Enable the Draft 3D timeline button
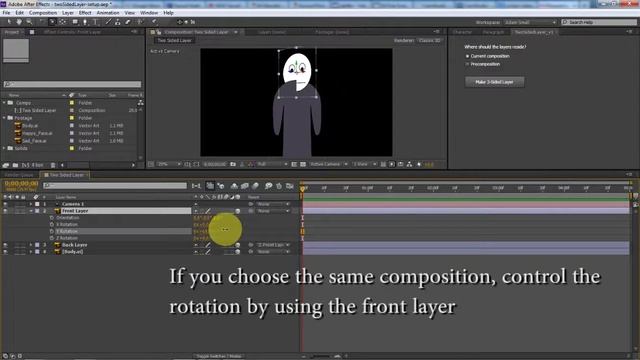 (x=221, y=186)
